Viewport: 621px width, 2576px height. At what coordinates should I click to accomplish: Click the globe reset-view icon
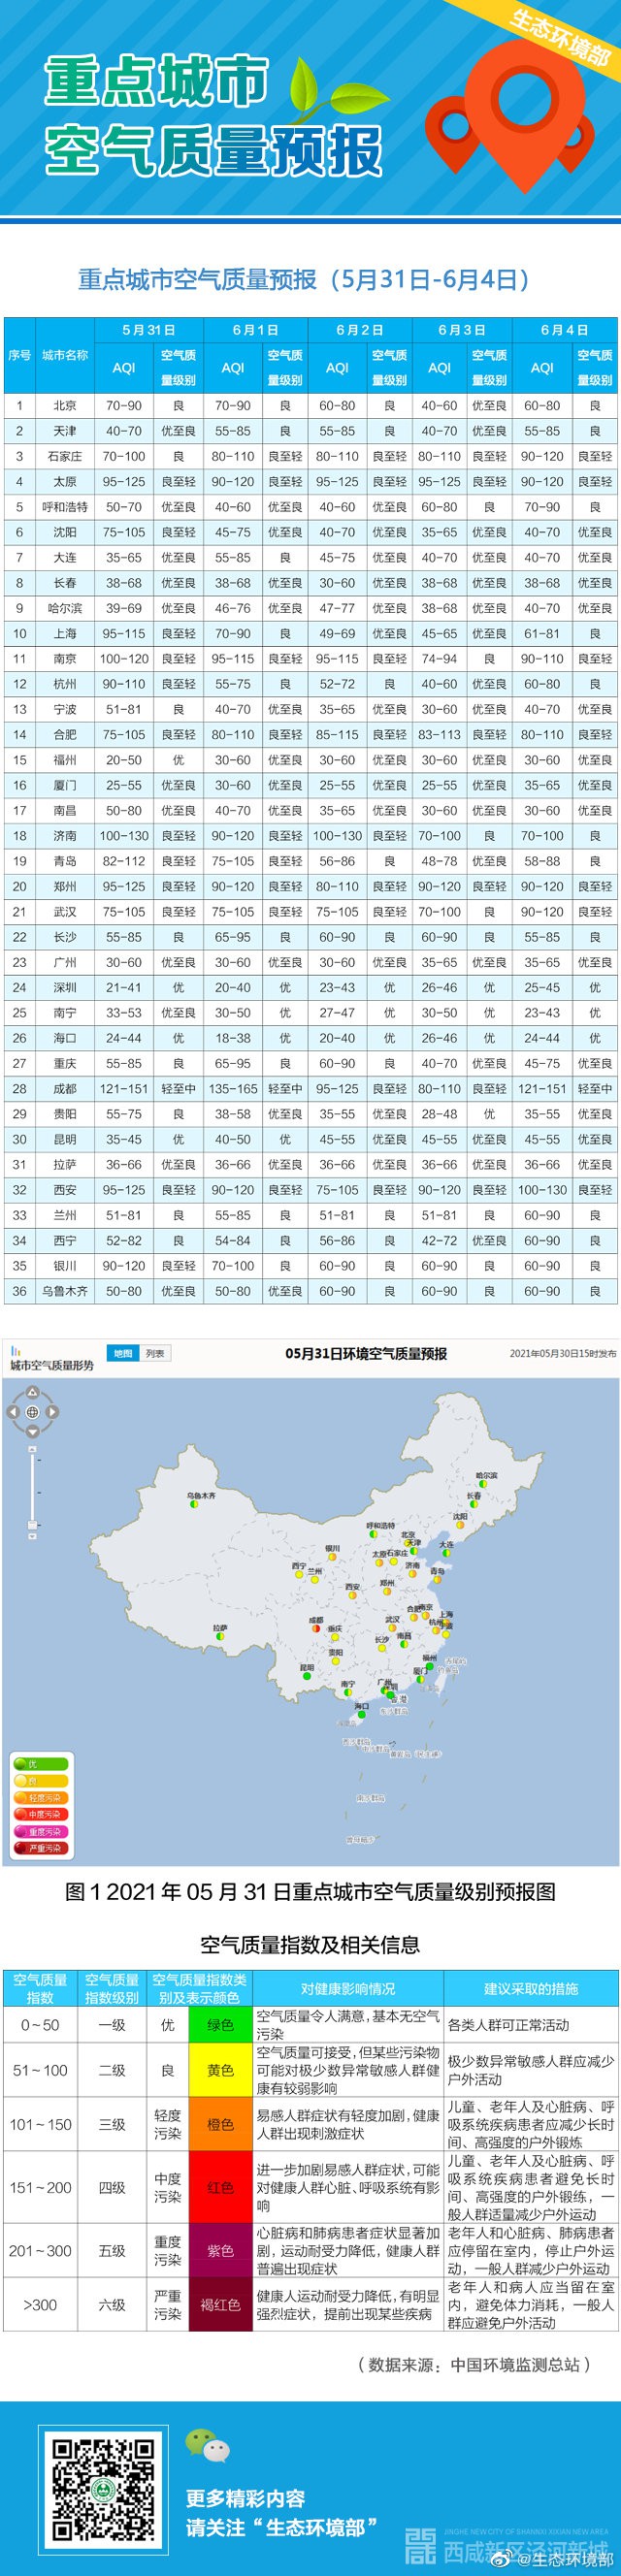tap(32, 1412)
